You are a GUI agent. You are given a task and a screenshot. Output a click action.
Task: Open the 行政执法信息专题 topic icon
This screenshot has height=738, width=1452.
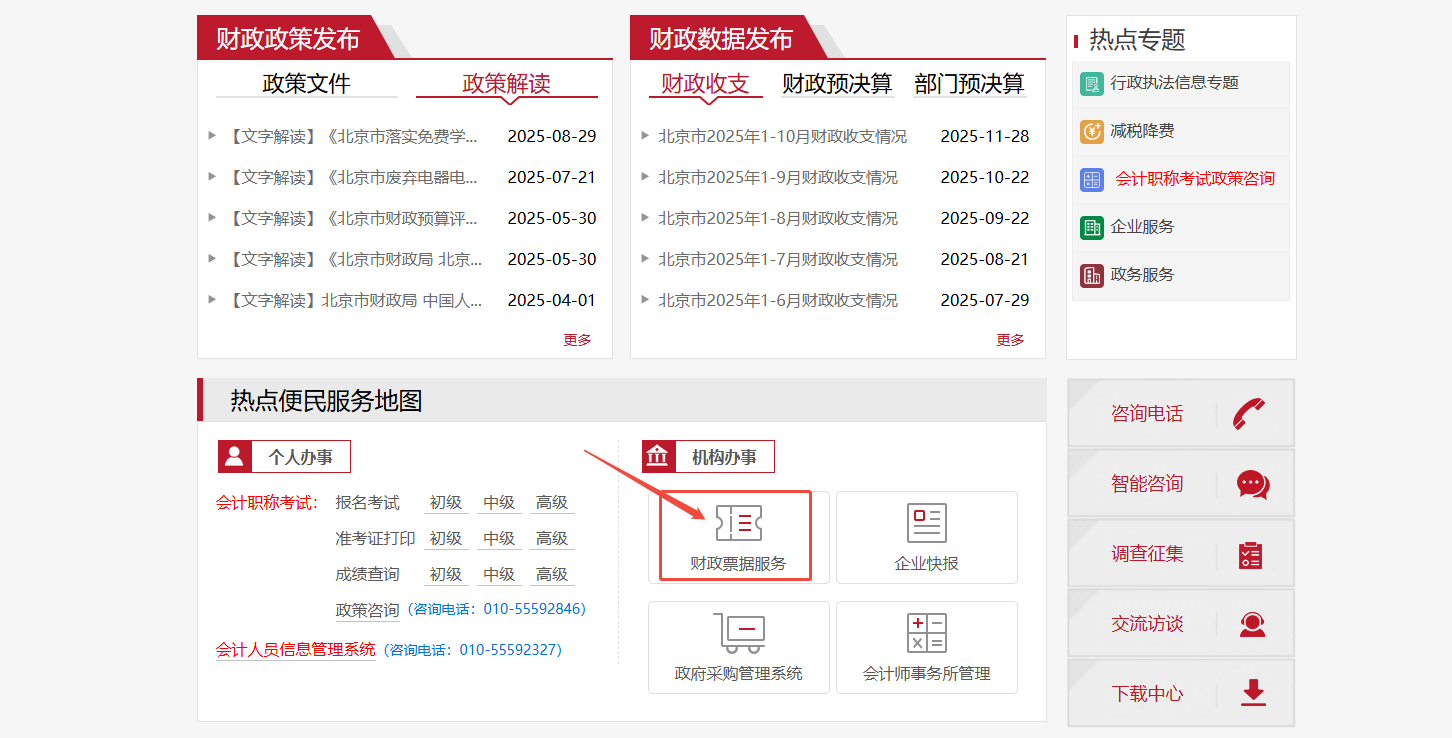click(x=1092, y=84)
